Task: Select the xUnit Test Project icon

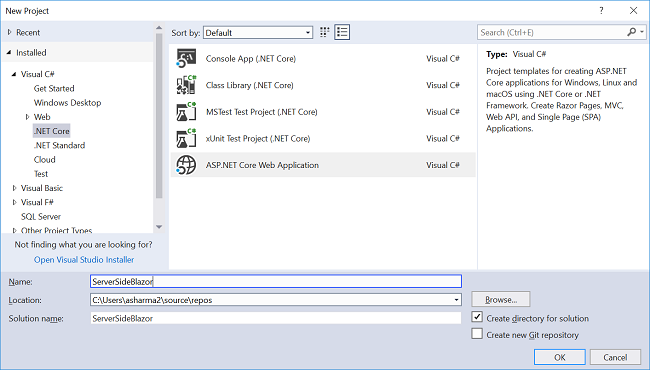Action: coord(186,138)
